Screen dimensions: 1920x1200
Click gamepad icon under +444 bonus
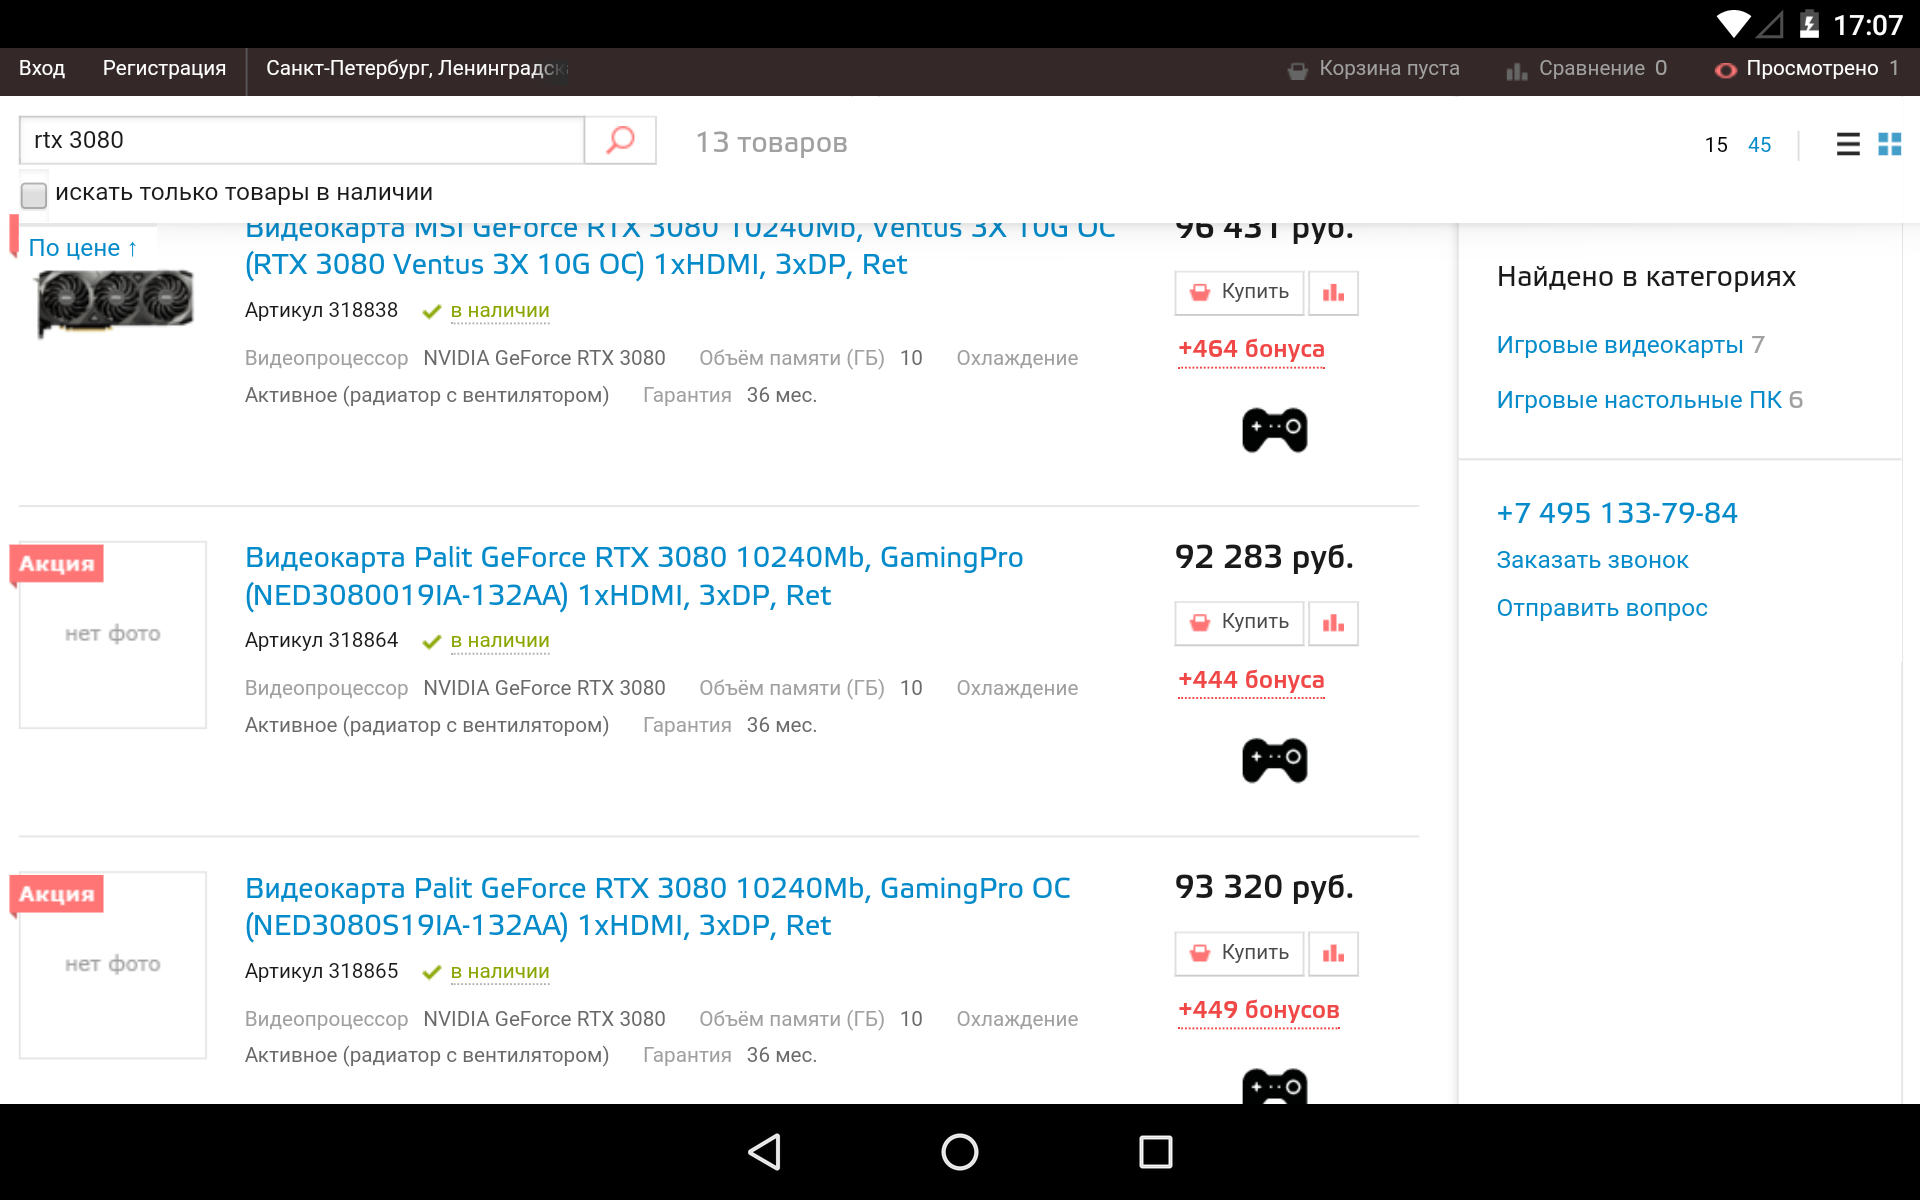point(1274,760)
